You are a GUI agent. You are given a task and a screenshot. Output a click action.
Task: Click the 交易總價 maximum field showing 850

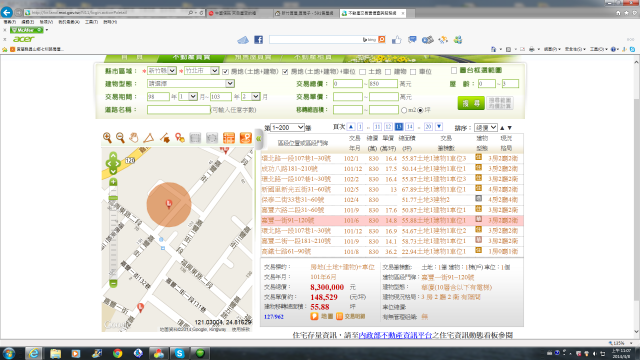(x=383, y=84)
